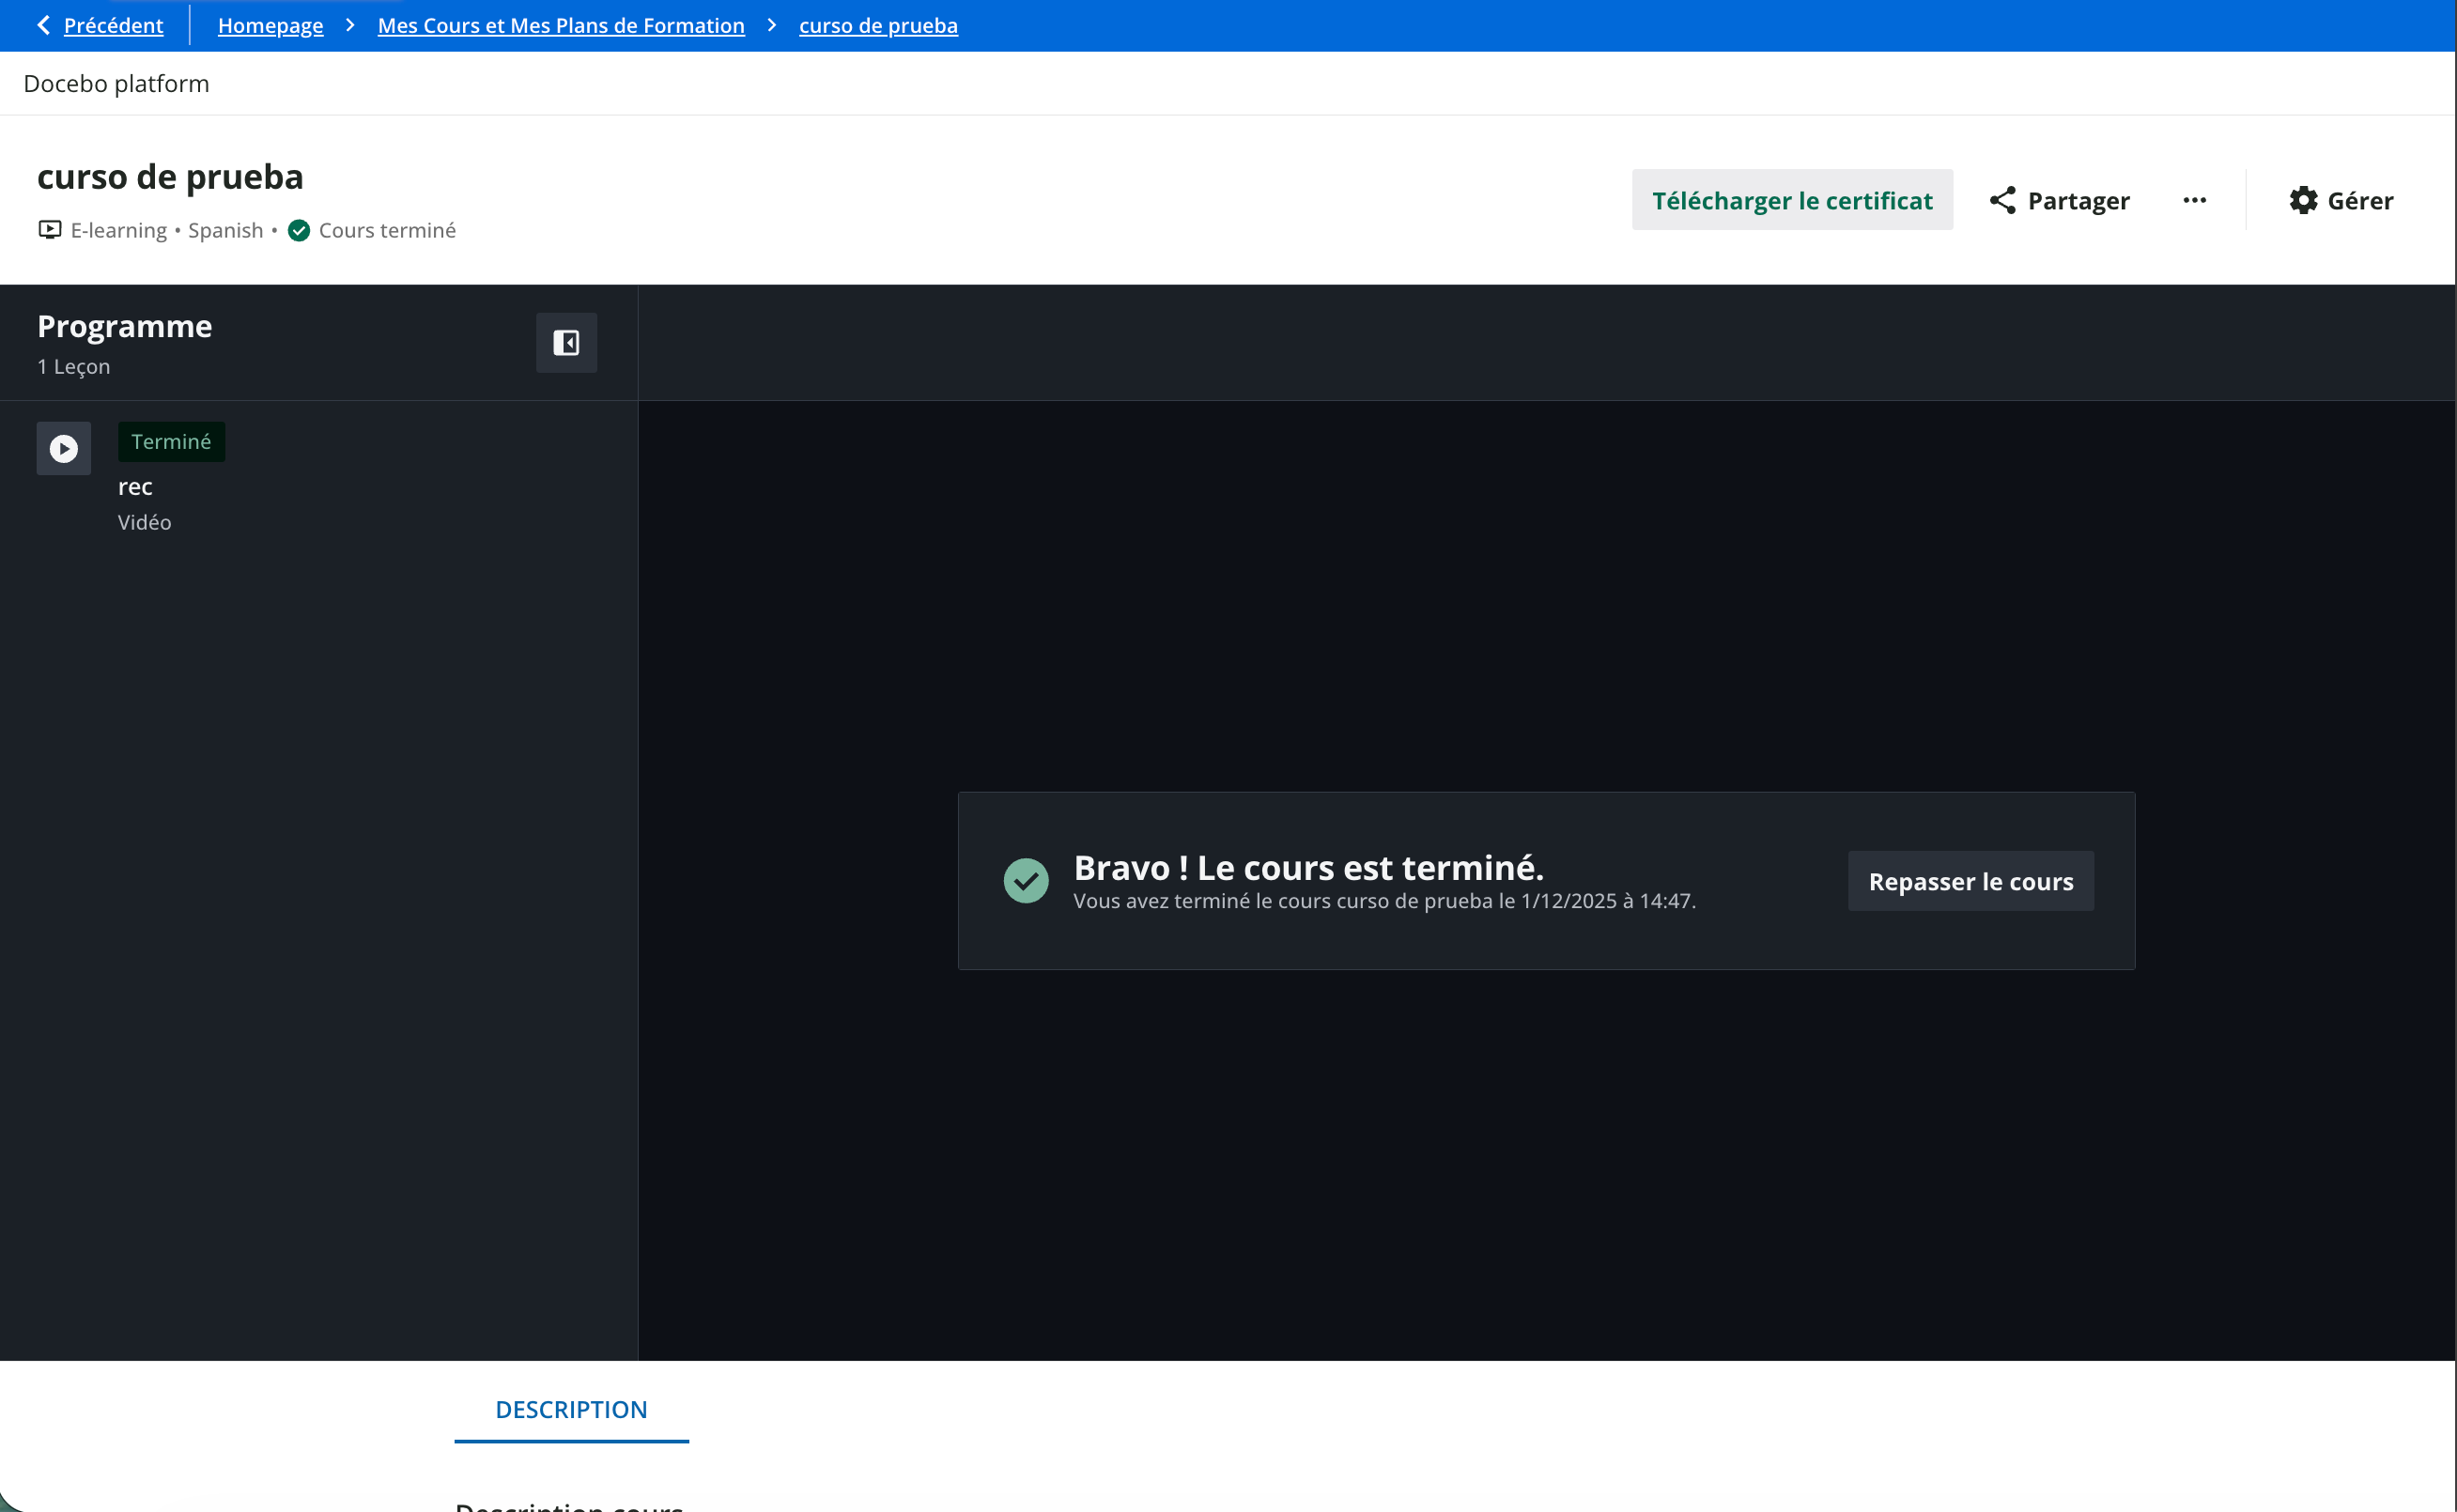Click the rec video play icon
The height and width of the screenshot is (1512, 2457).
64,448
